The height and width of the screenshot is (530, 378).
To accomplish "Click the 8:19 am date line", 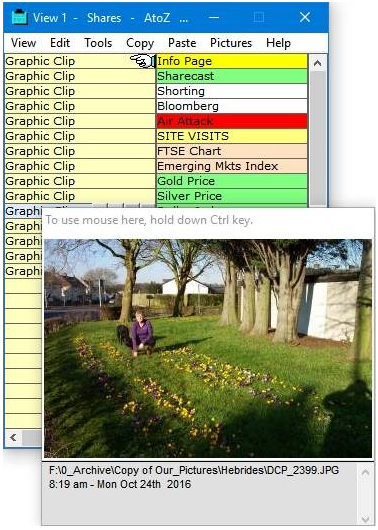I will pyautogui.click(x=120, y=484).
